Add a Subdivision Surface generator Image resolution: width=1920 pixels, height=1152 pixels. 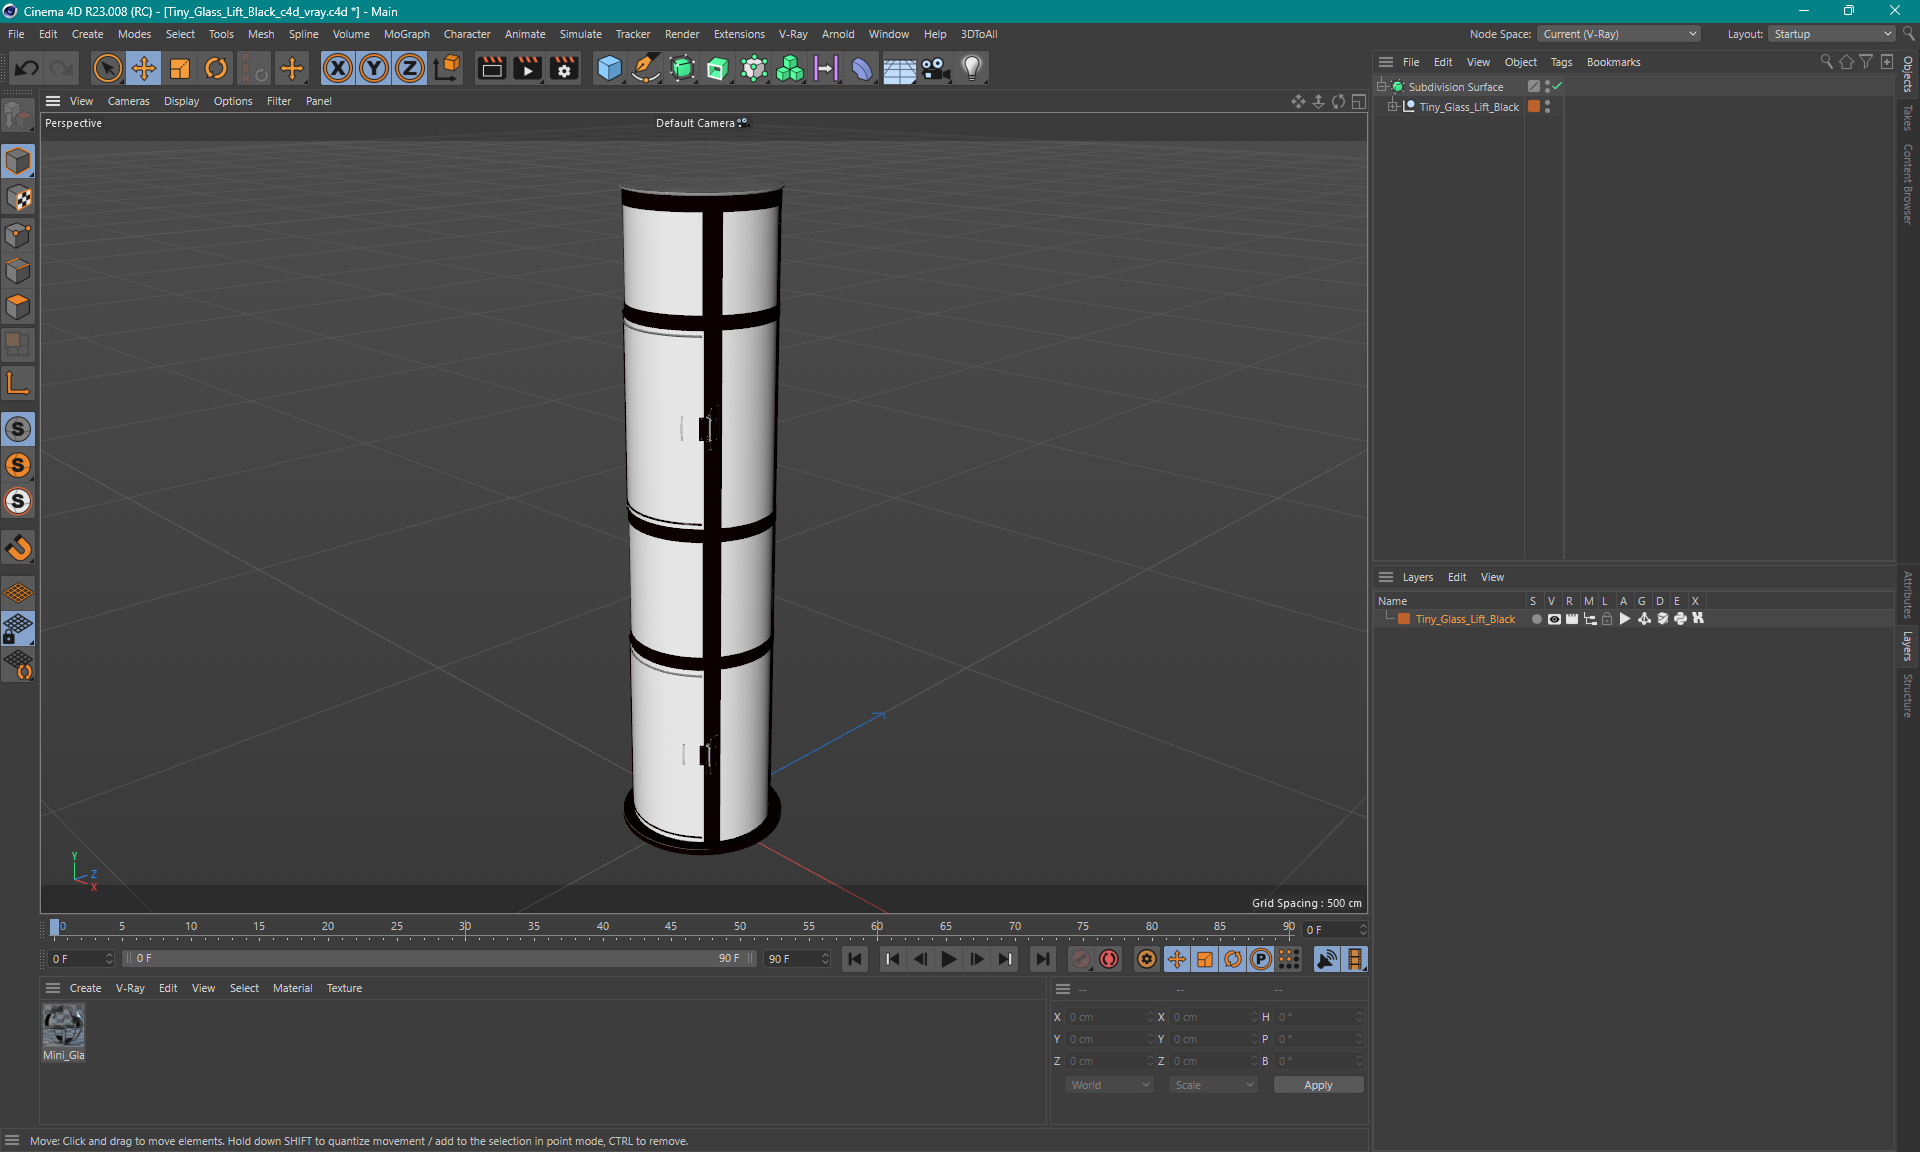coord(682,68)
